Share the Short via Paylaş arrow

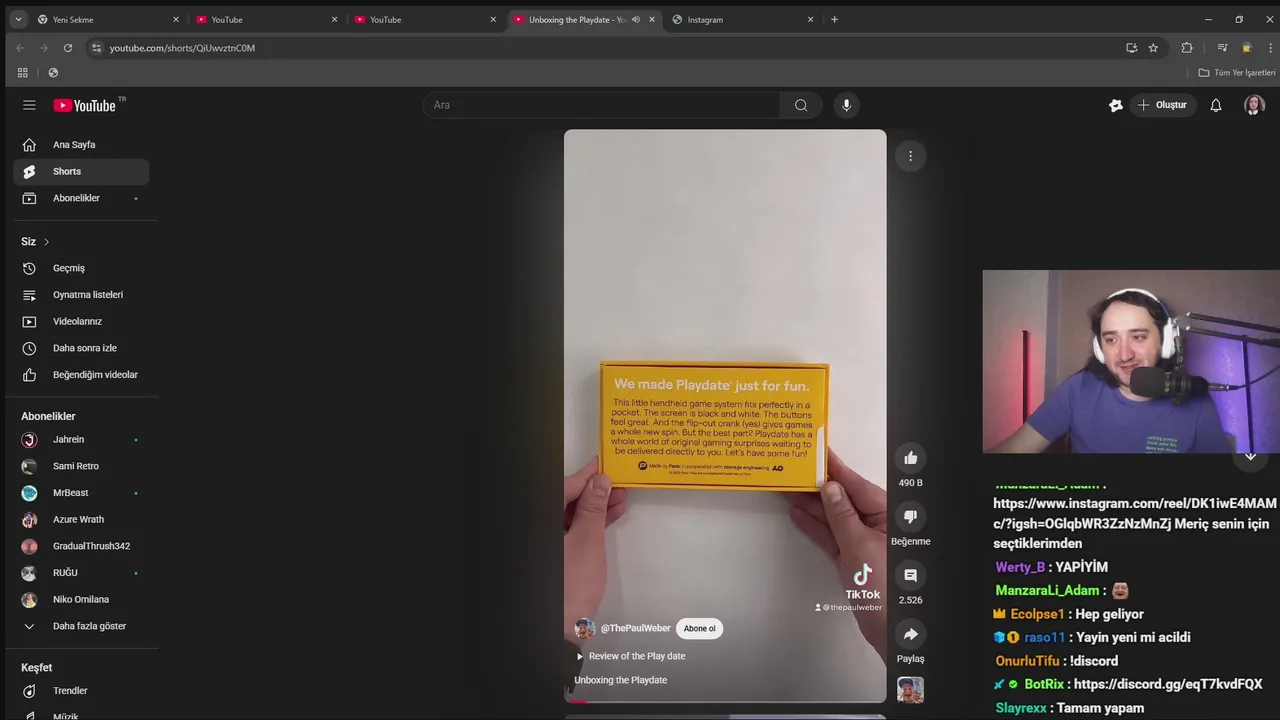(x=910, y=634)
